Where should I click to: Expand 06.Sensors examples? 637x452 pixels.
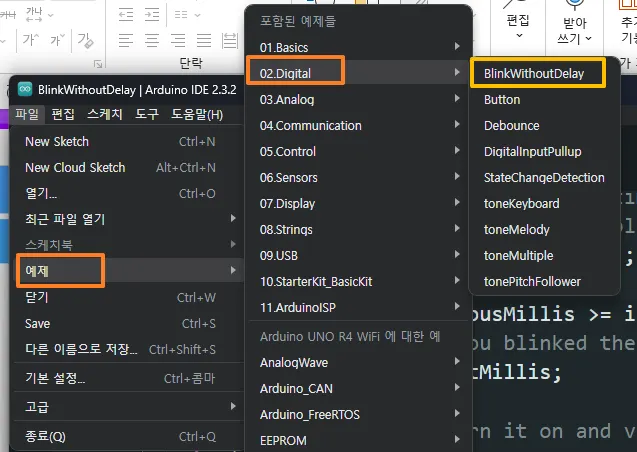pos(359,177)
